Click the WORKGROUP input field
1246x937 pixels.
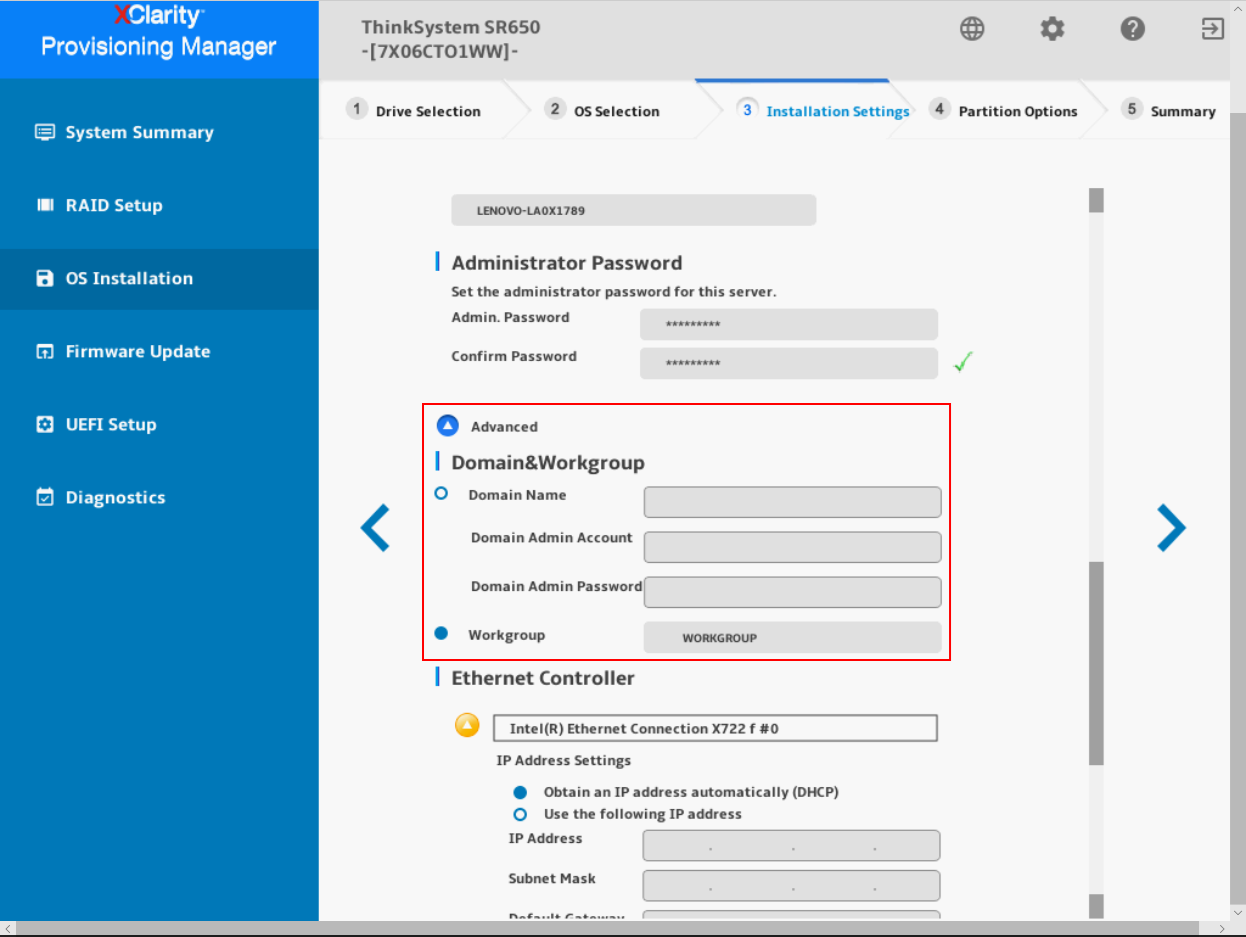pyautogui.click(x=792, y=637)
